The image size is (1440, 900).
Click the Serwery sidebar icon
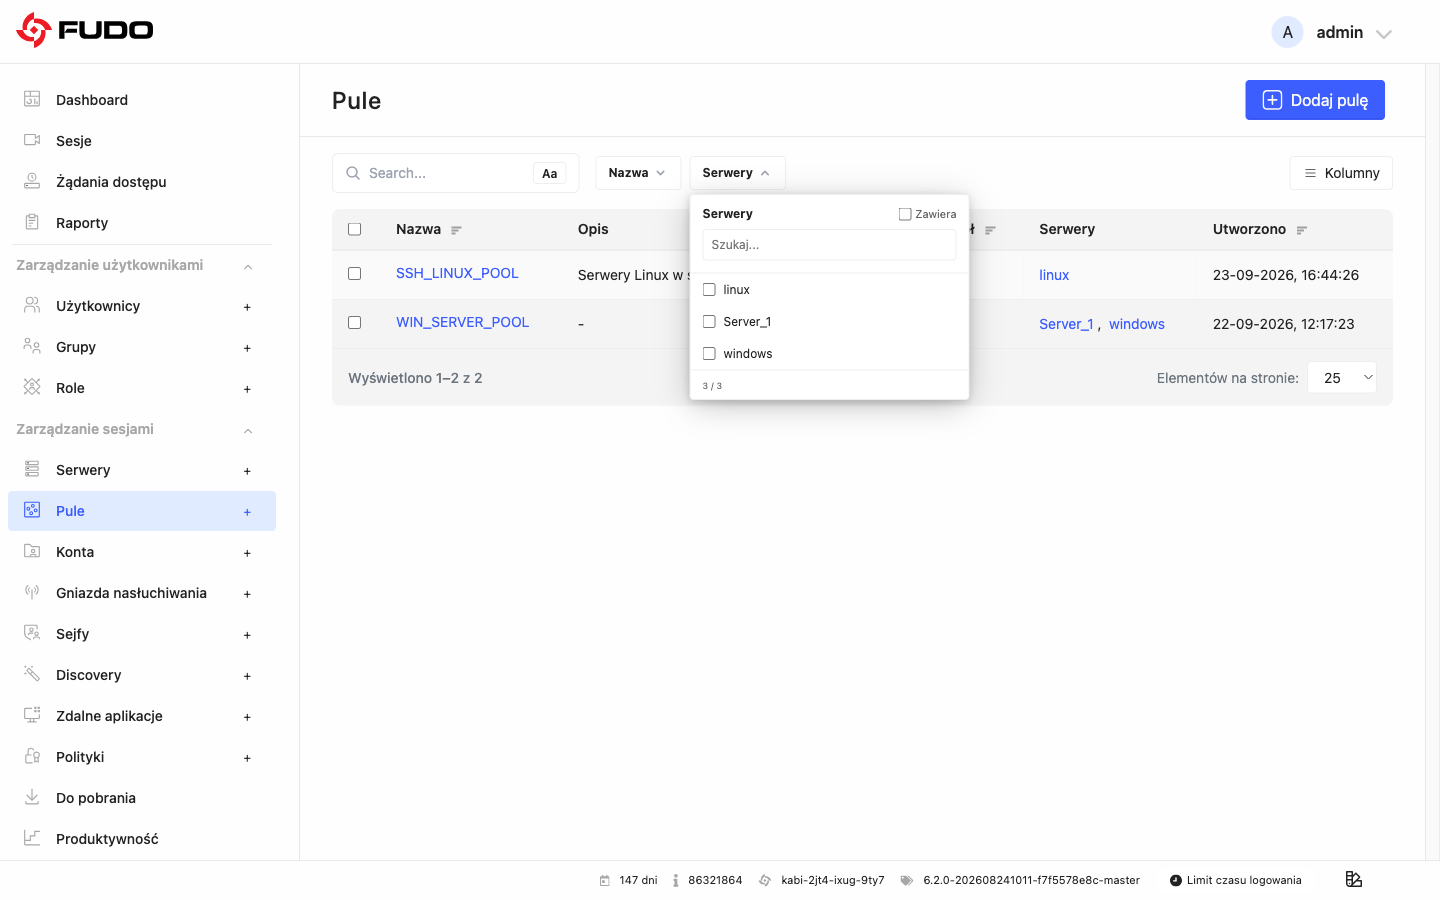coord(32,469)
